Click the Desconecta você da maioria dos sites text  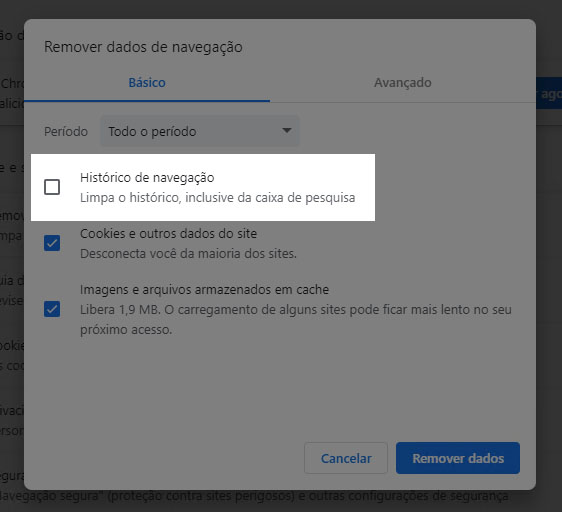[188, 254]
